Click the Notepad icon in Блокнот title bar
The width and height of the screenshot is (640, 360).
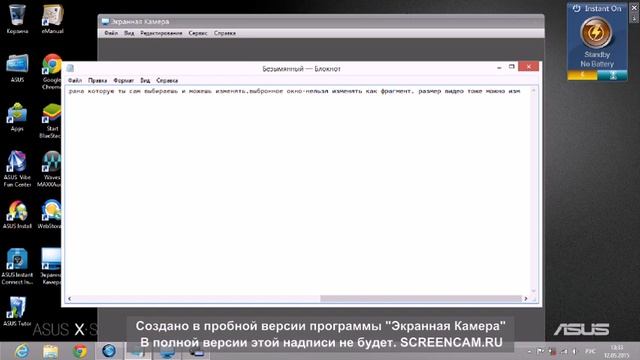(x=70, y=68)
